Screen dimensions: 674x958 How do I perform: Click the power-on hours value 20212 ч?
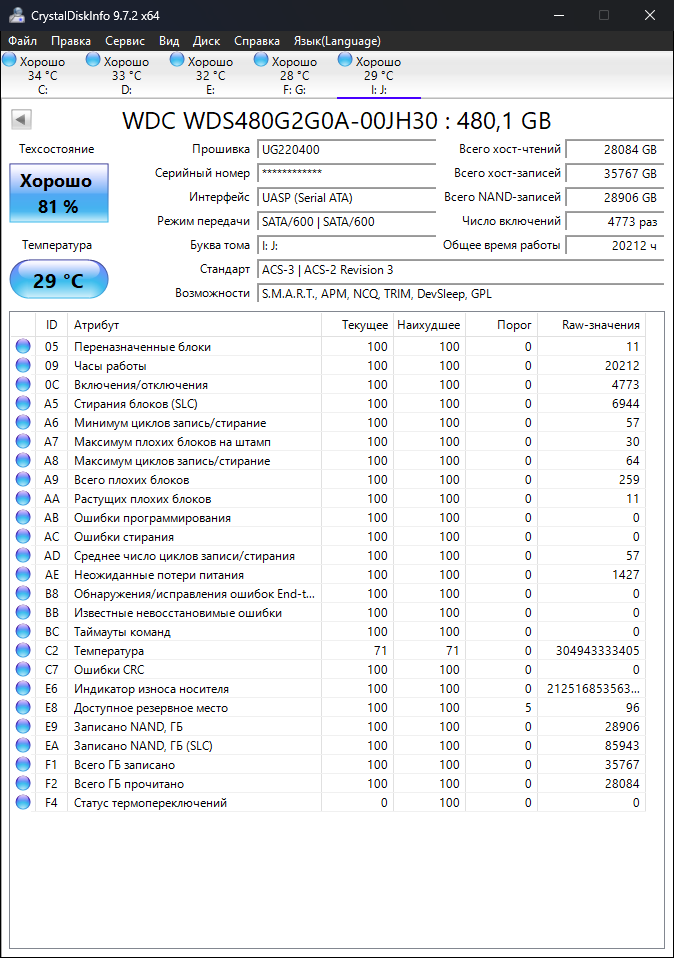coord(615,246)
